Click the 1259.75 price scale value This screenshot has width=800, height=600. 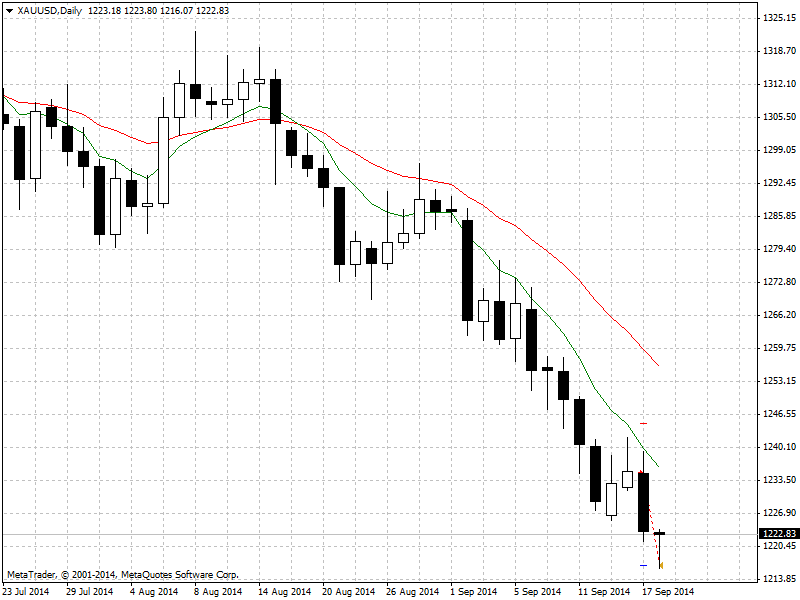(779, 348)
